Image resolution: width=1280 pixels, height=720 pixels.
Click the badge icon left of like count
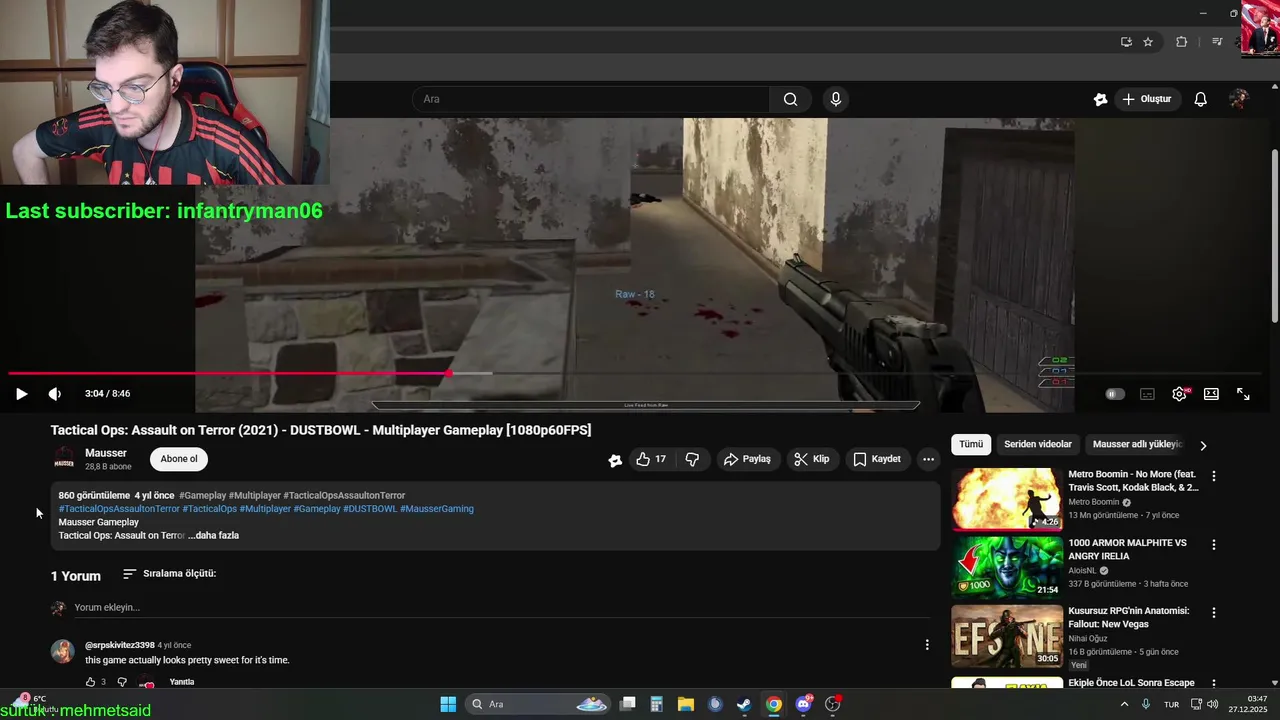point(615,460)
